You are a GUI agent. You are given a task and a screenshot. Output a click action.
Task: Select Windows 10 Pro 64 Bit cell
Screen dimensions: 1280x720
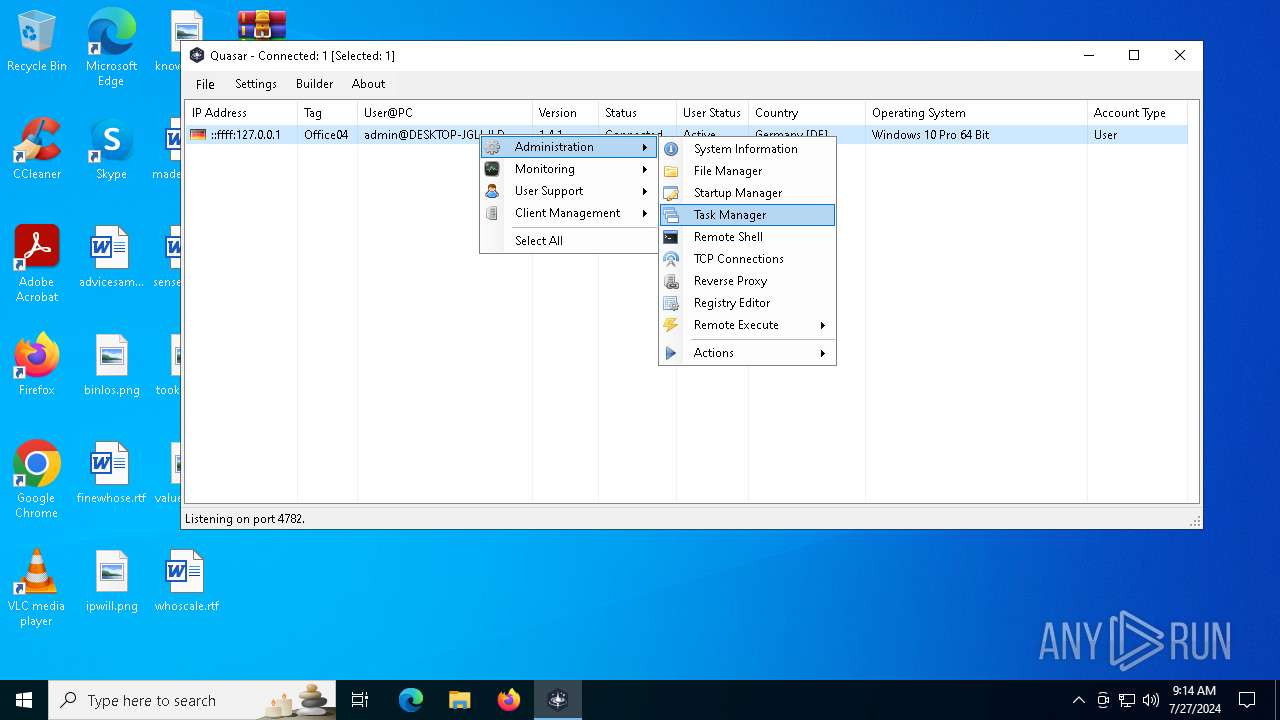point(930,135)
